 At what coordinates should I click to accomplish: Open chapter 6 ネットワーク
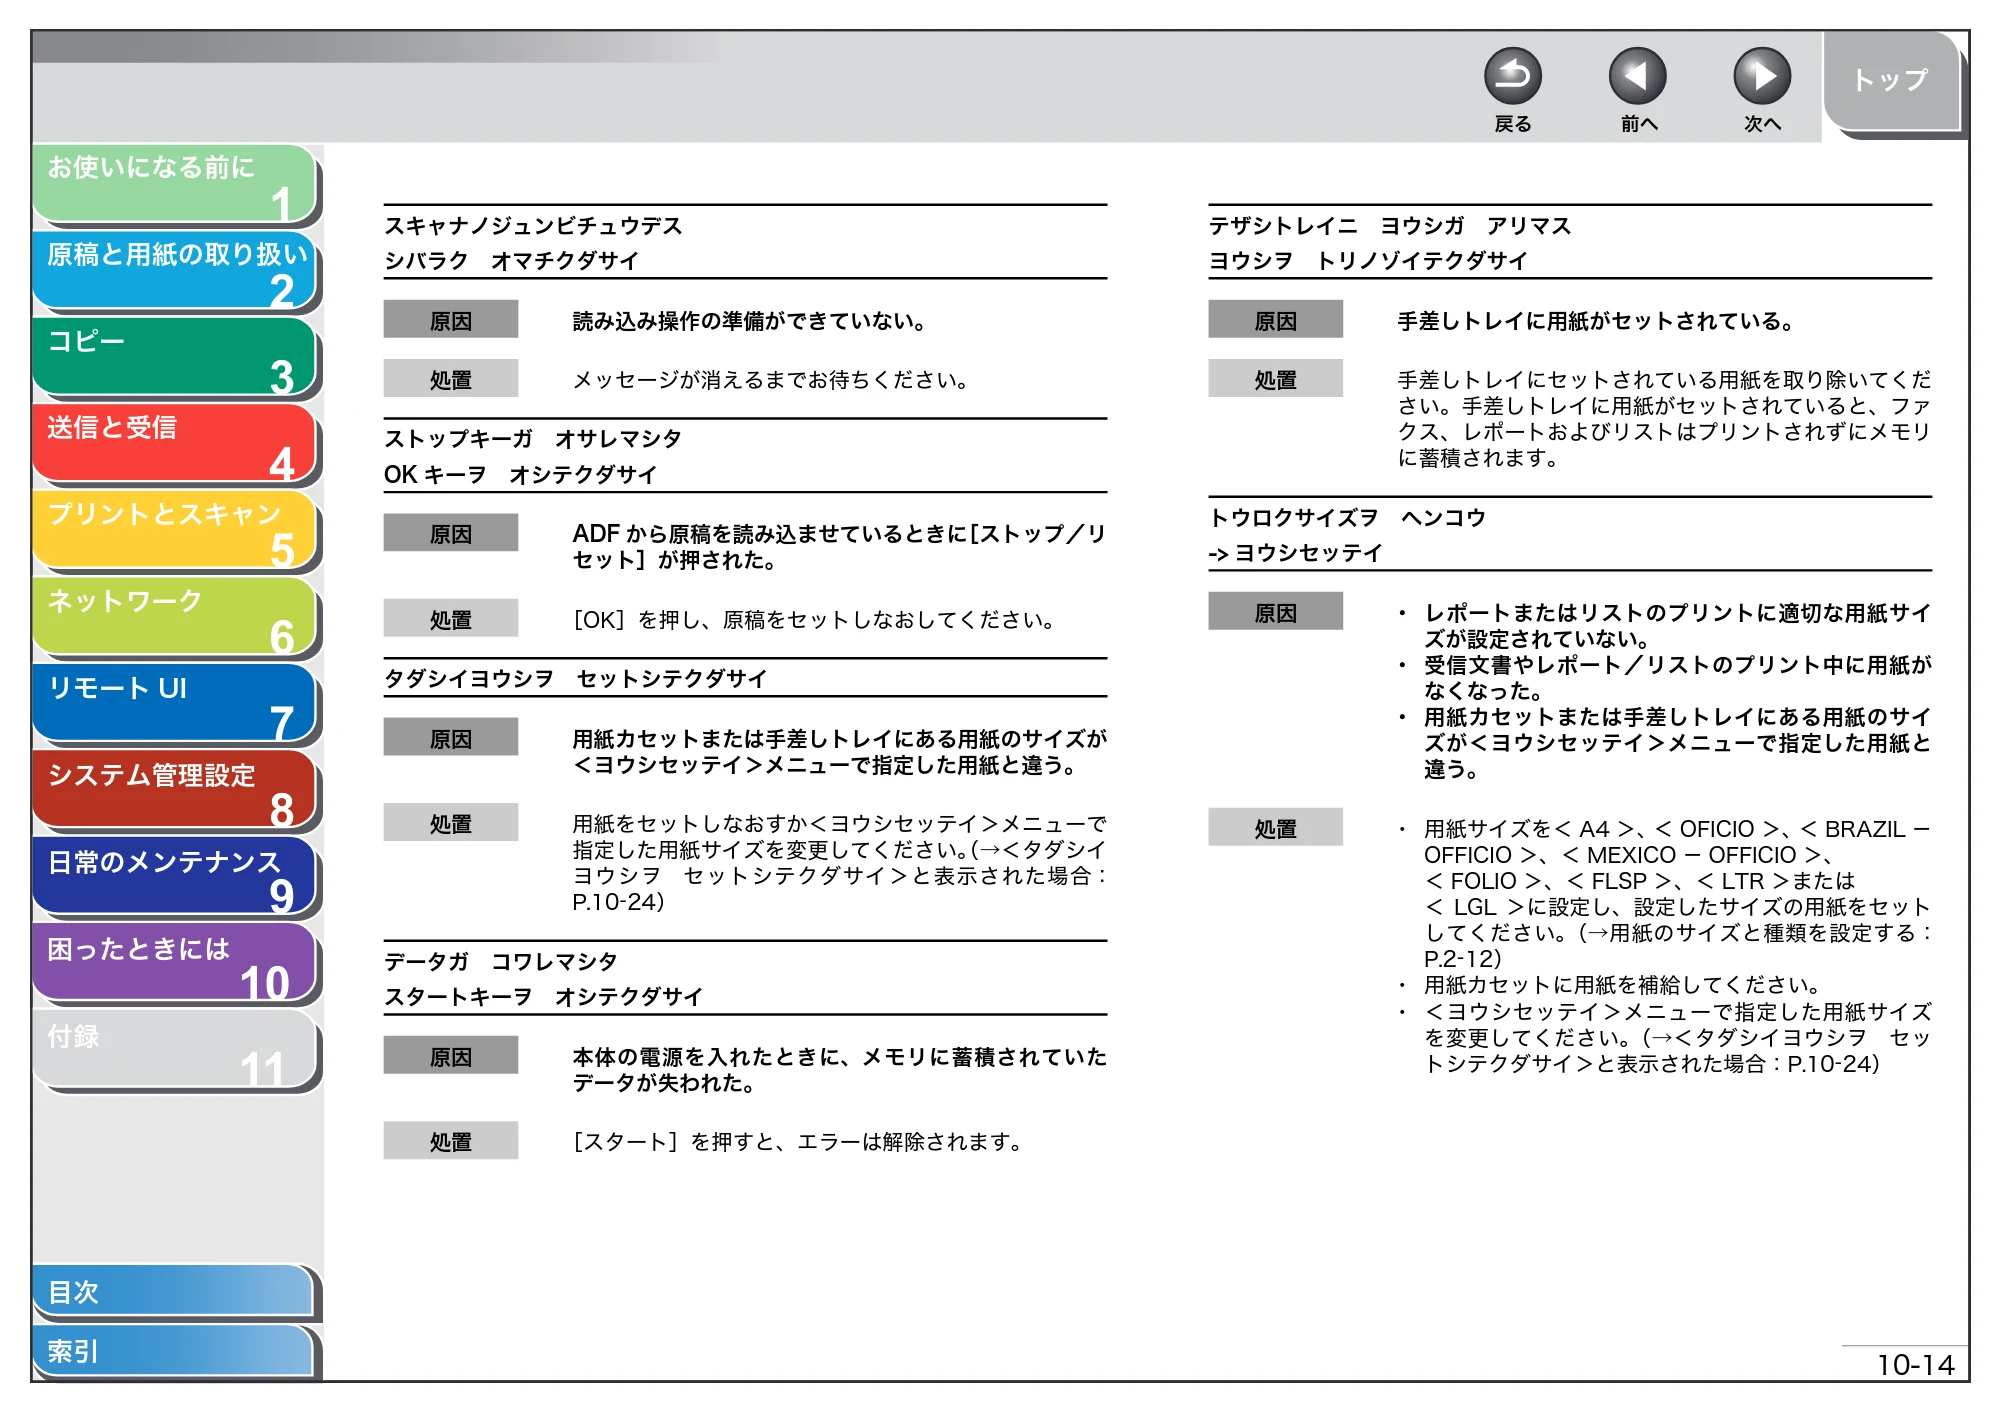point(175,618)
